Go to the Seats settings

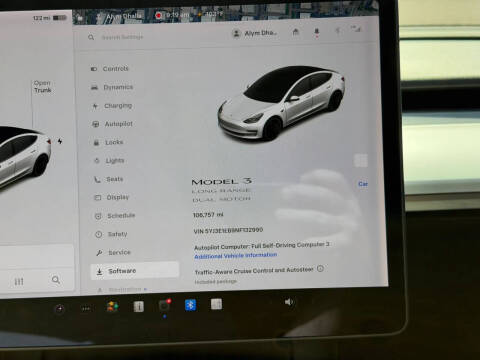coord(109,179)
